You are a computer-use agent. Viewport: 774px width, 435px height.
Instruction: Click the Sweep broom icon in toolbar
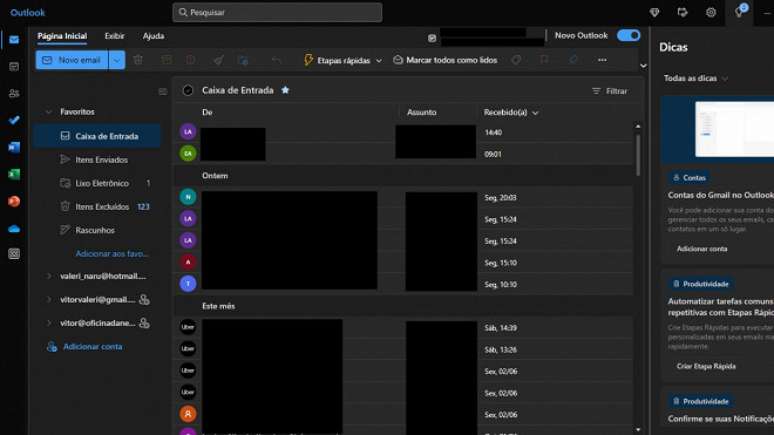[x=218, y=60]
